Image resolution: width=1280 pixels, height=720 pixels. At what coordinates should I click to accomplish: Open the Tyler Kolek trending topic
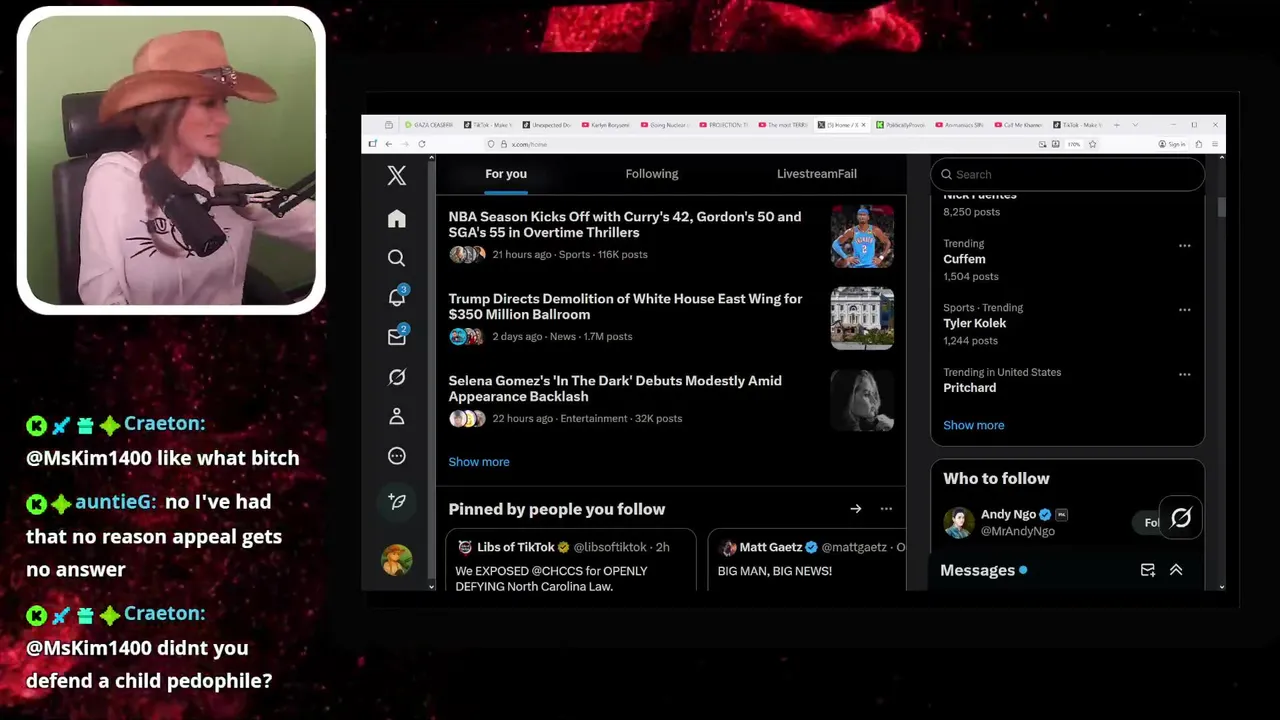tap(975, 323)
